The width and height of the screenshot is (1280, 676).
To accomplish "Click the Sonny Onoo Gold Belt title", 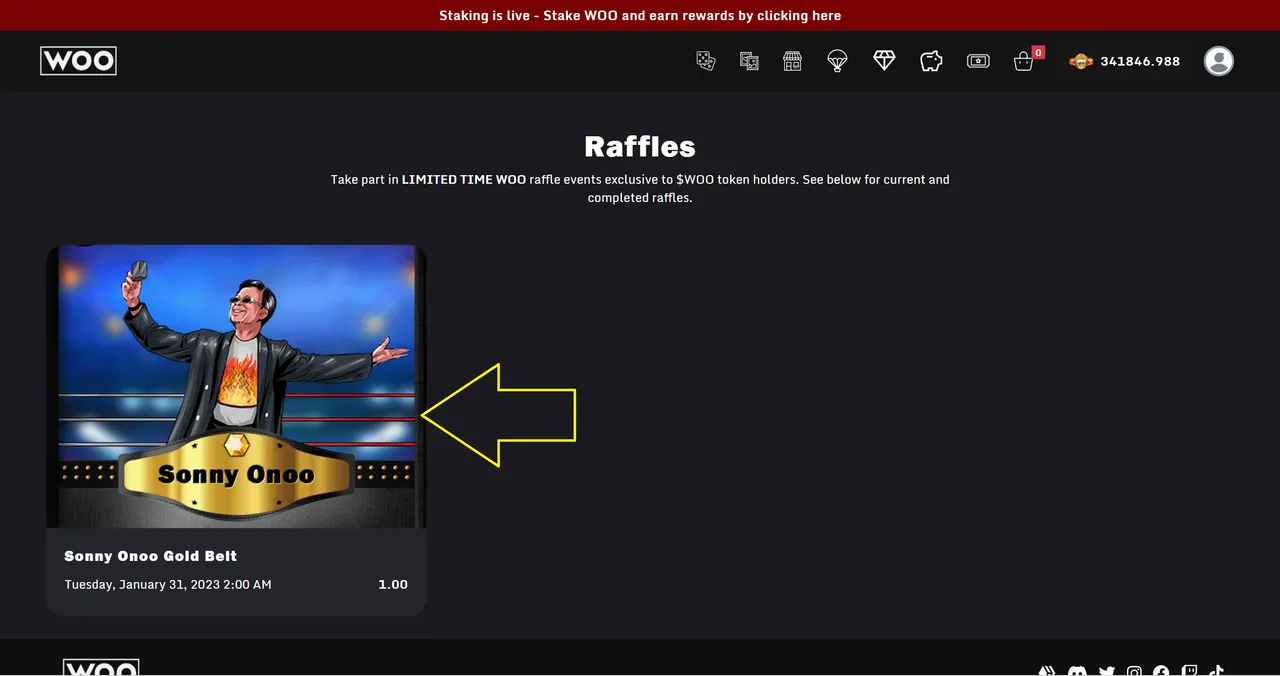I will coord(151,556).
